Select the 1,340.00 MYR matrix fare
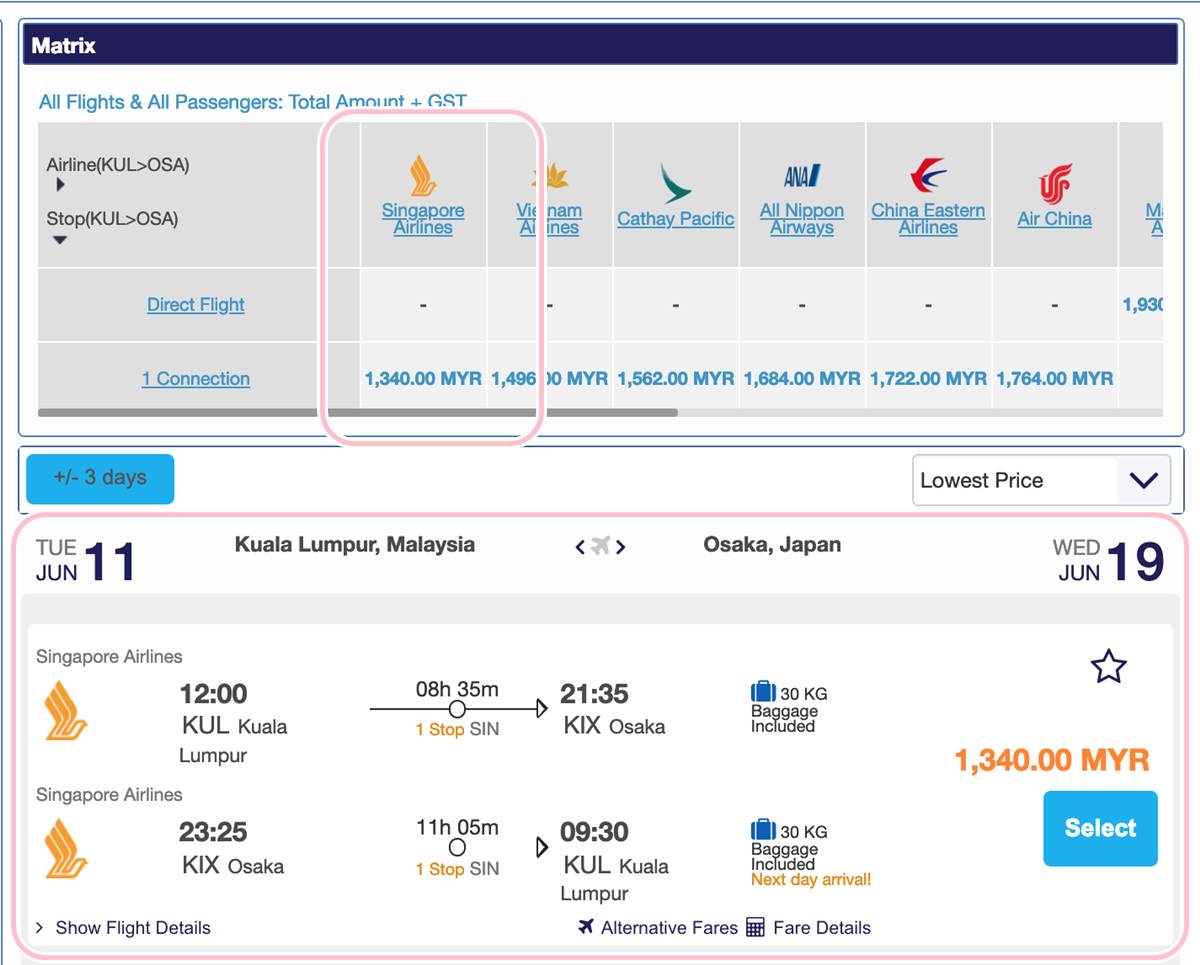This screenshot has width=1200, height=965. point(423,379)
